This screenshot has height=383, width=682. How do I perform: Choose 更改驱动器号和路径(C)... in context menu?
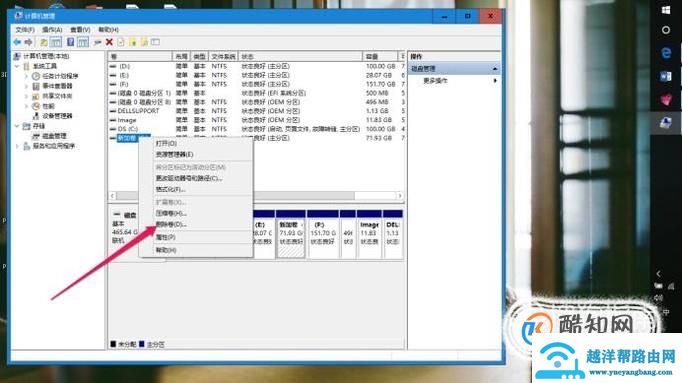click(x=189, y=178)
